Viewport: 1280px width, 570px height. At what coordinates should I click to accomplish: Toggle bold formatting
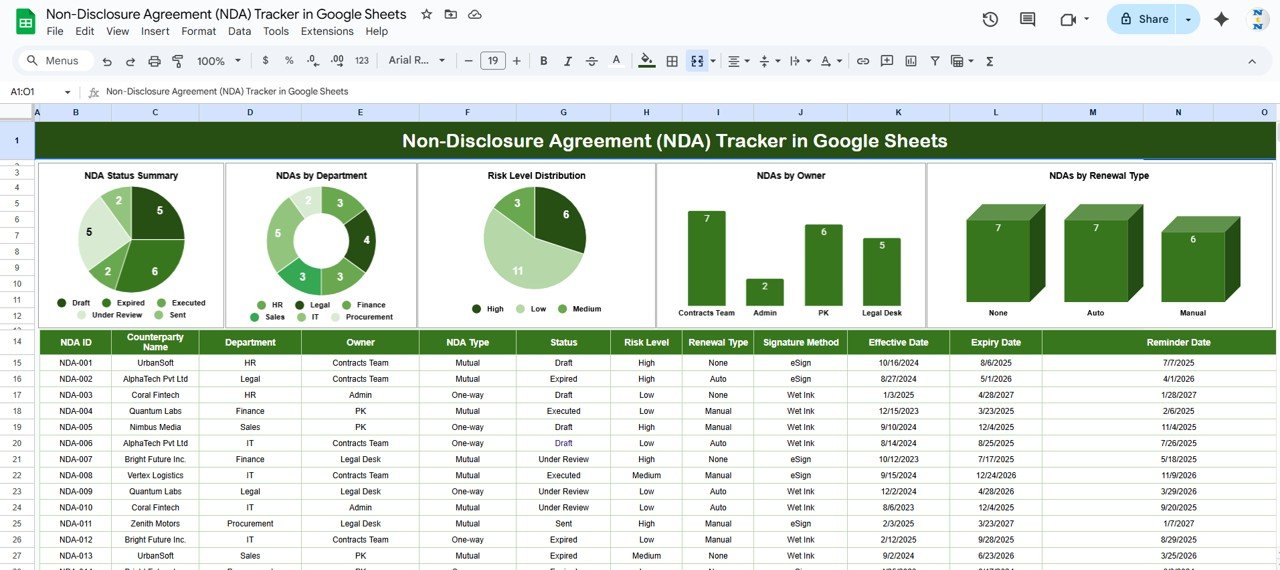click(544, 61)
